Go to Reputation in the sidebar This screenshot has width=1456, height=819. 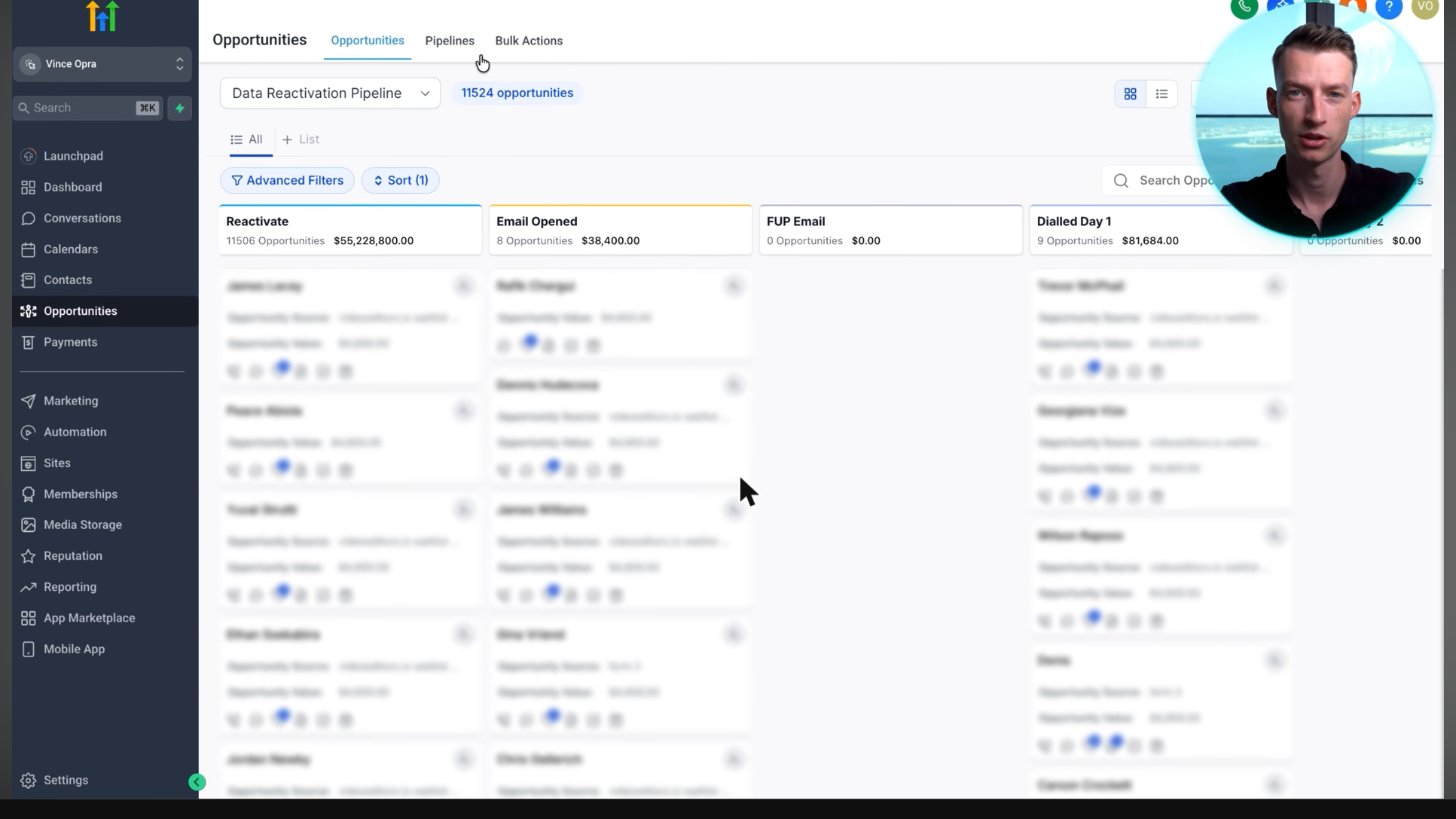point(72,556)
